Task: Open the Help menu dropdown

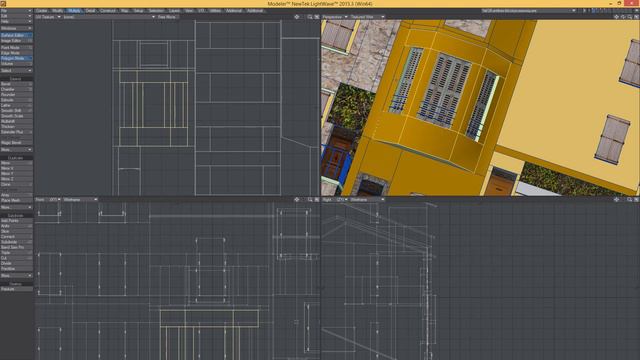Action: (16, 21)
